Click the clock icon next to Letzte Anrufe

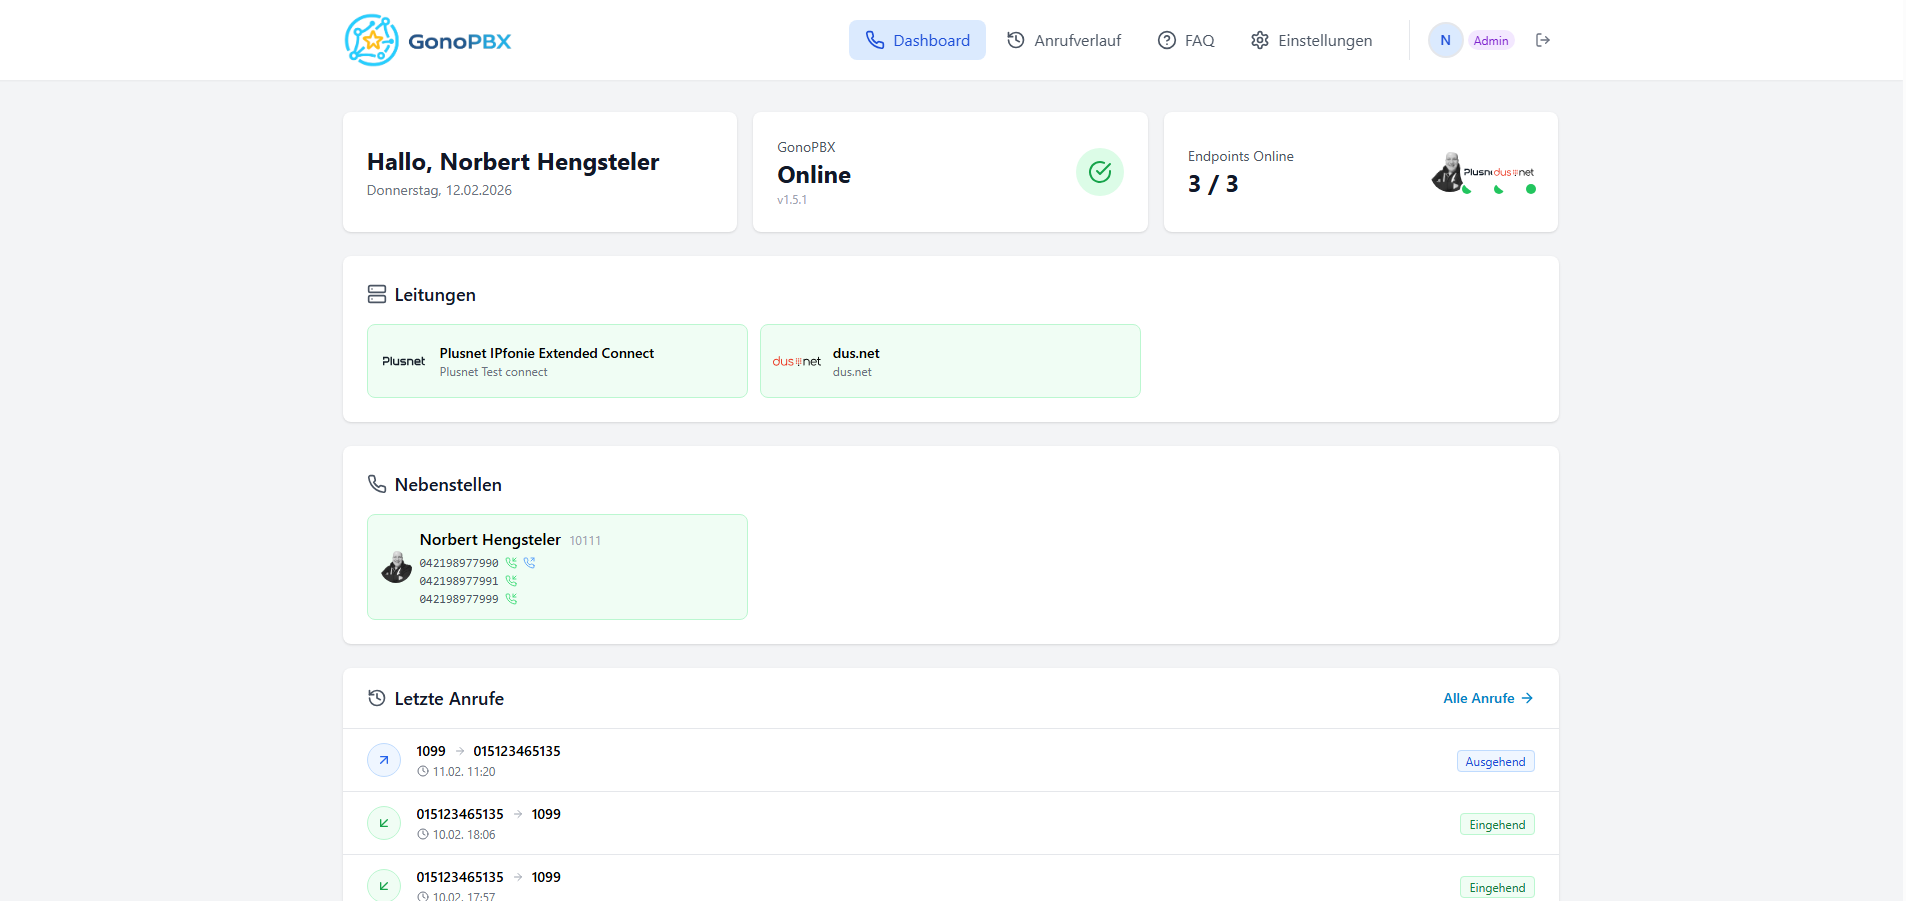click(376, 698)
